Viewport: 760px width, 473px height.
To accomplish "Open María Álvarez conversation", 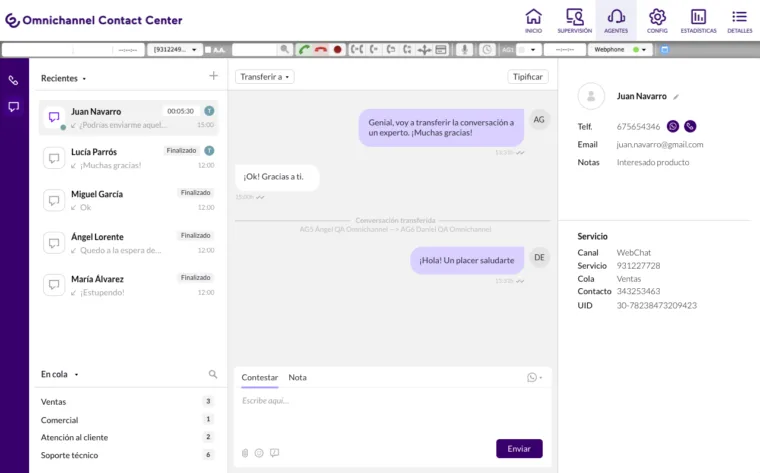I will point(128,285).
